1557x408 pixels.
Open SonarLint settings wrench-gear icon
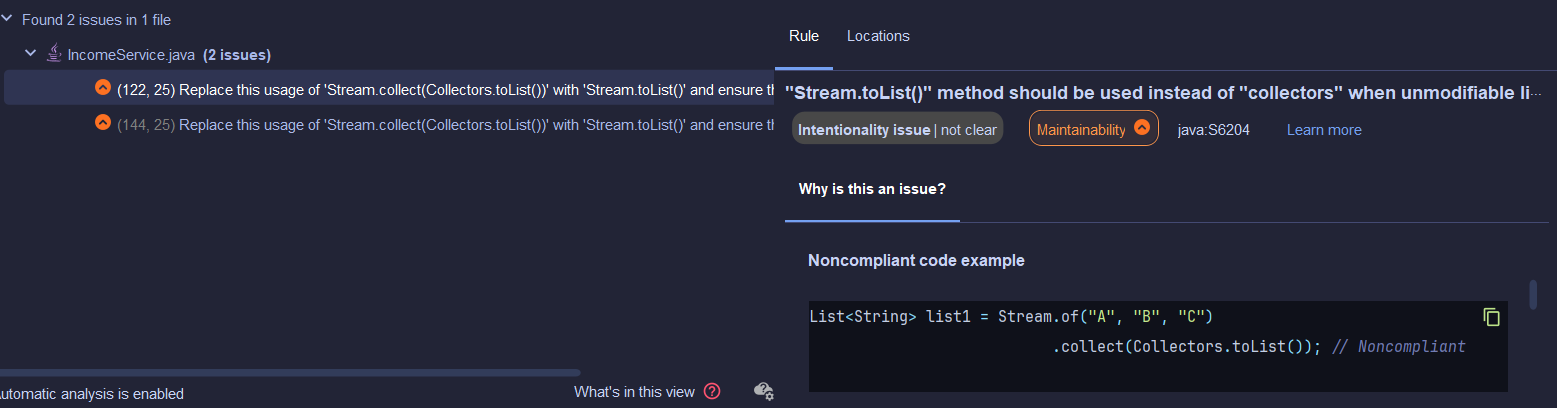[x=763, y=391]
